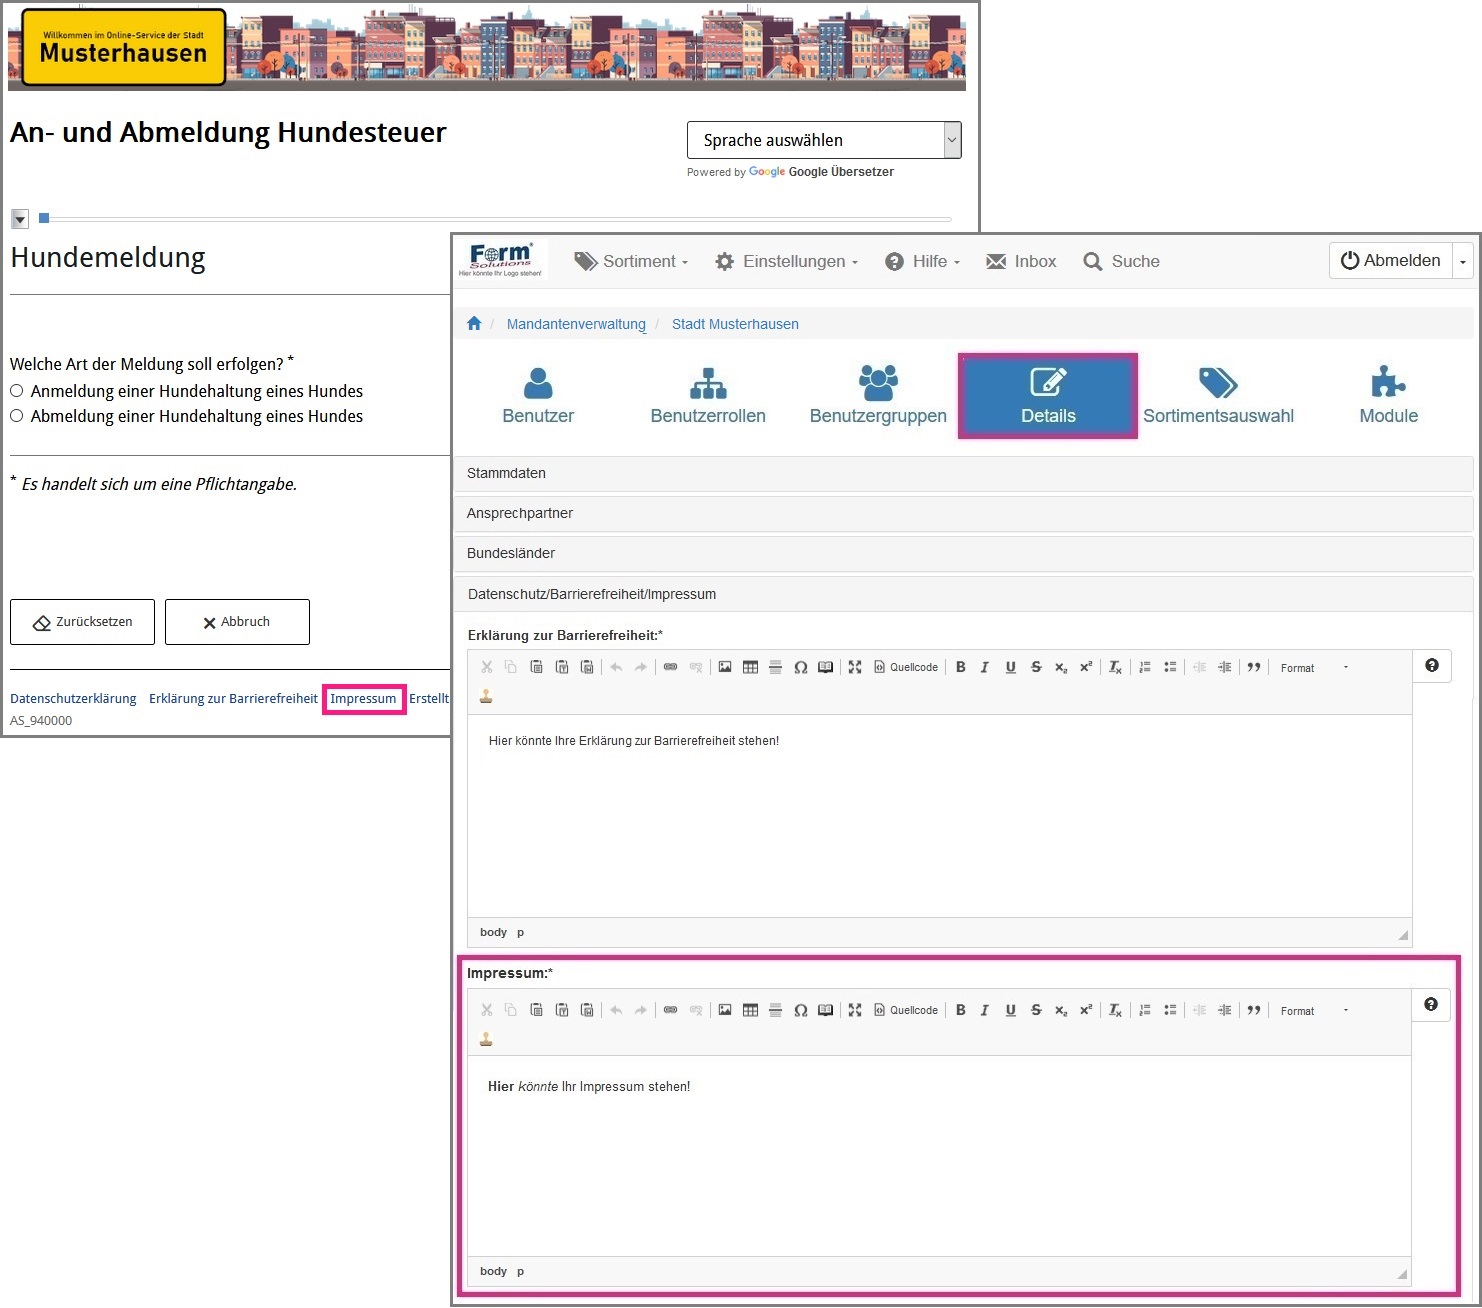Insert special character Omega in the Barrierefreiheit editor
The height and width of the screenshot is (1308, 1482).
800,667
